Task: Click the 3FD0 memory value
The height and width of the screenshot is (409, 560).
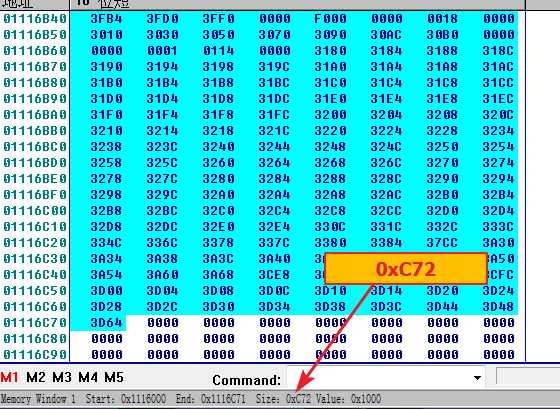Action: coord(162,19)
